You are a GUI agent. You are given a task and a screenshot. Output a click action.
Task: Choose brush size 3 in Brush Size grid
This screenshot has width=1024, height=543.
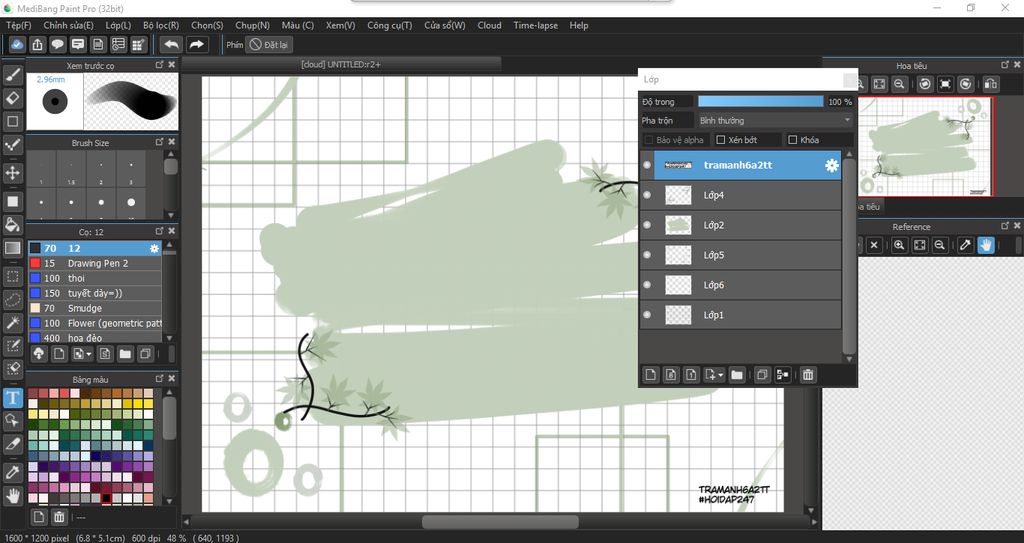(x=131, y=170)
